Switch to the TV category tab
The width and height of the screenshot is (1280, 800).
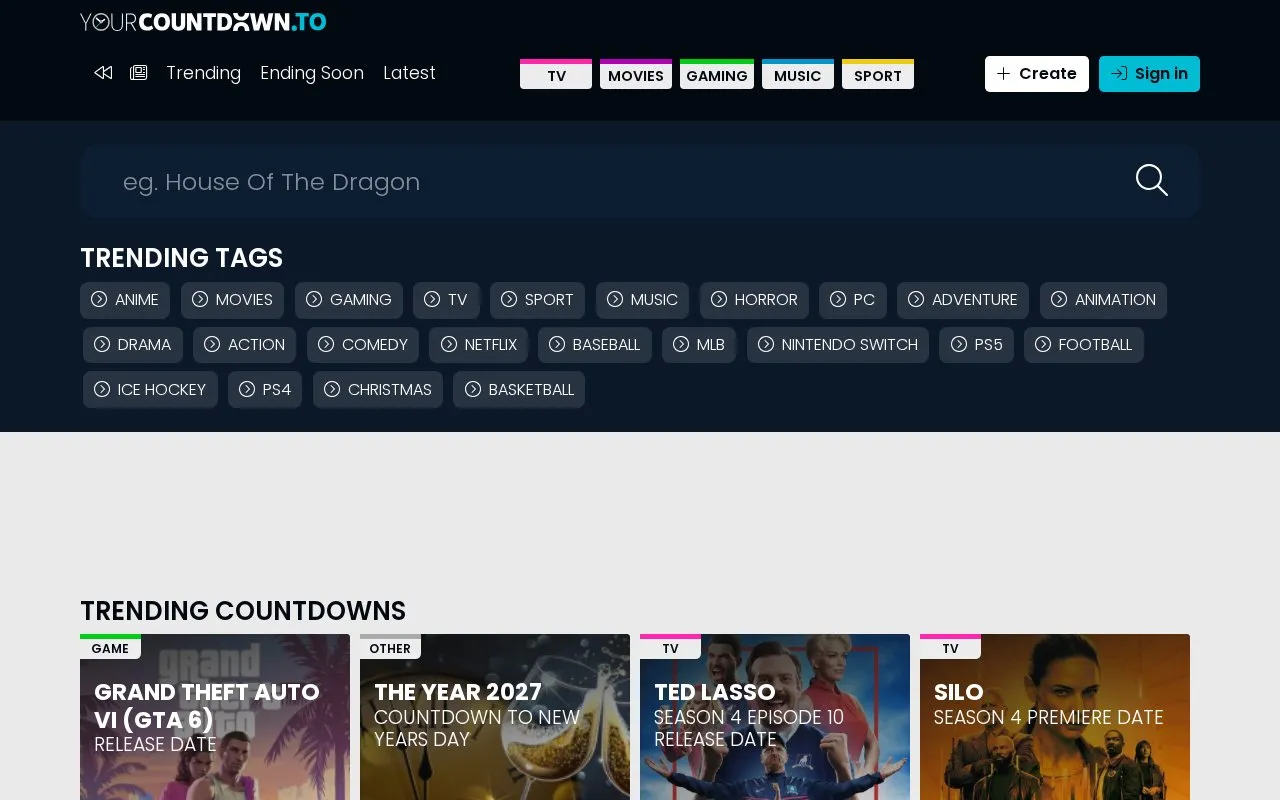coord(556,75)
